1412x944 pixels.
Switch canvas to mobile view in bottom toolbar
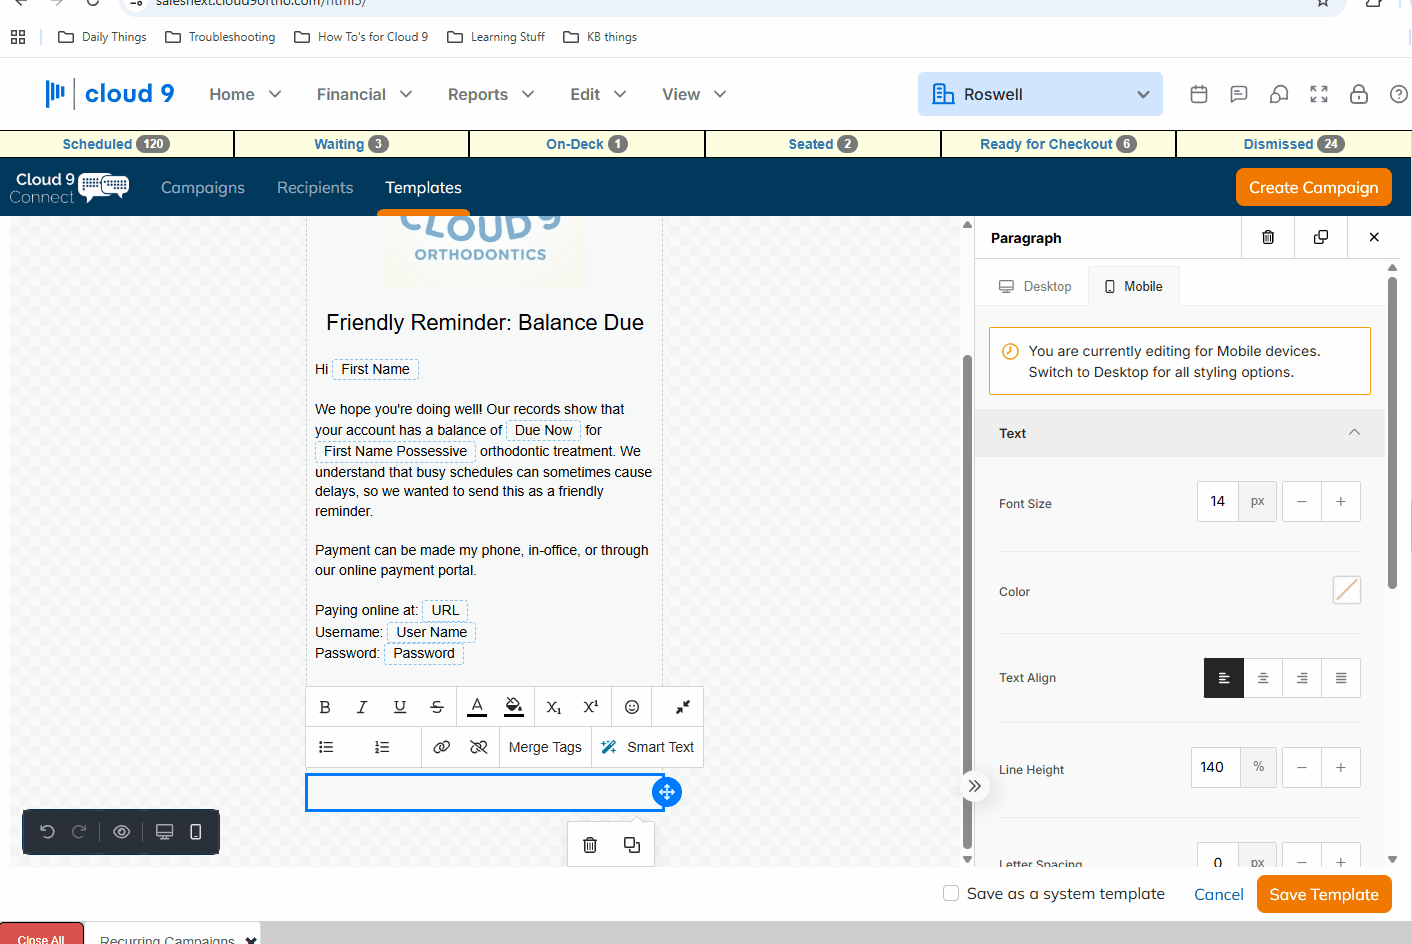pyautogui.click(x=196, y=832)
